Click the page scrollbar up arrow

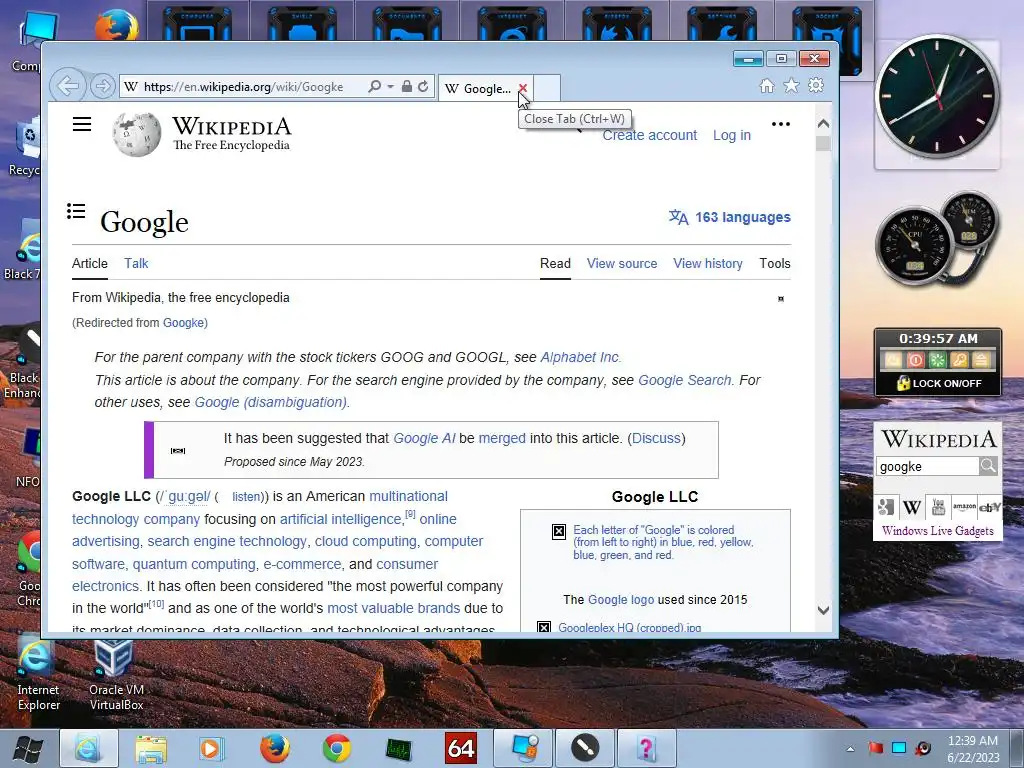[824, 123]
